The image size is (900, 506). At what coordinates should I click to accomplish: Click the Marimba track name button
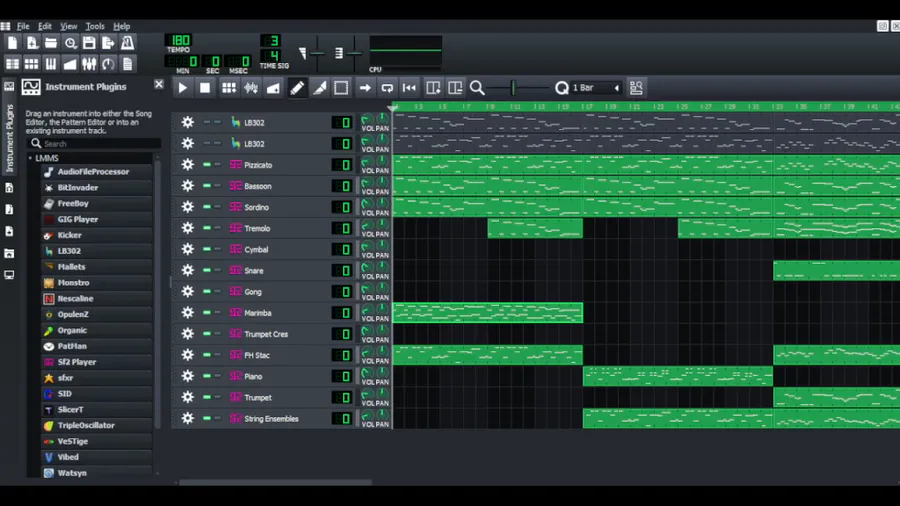[278, 313]
